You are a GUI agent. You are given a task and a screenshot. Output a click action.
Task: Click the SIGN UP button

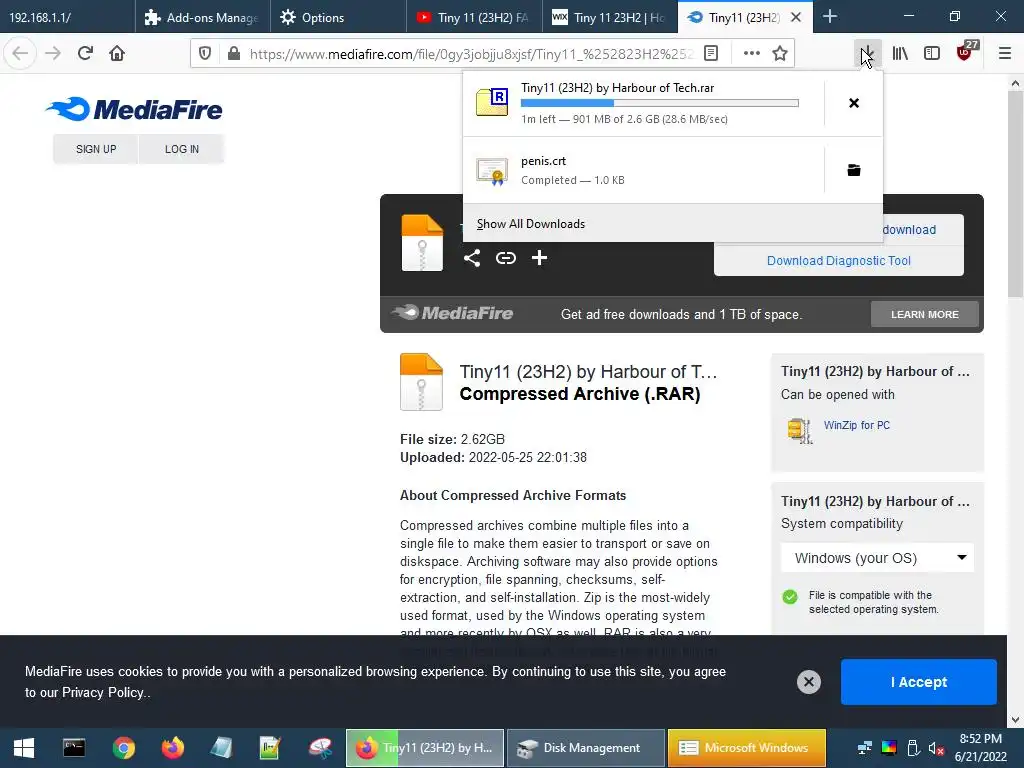[96, 149]
